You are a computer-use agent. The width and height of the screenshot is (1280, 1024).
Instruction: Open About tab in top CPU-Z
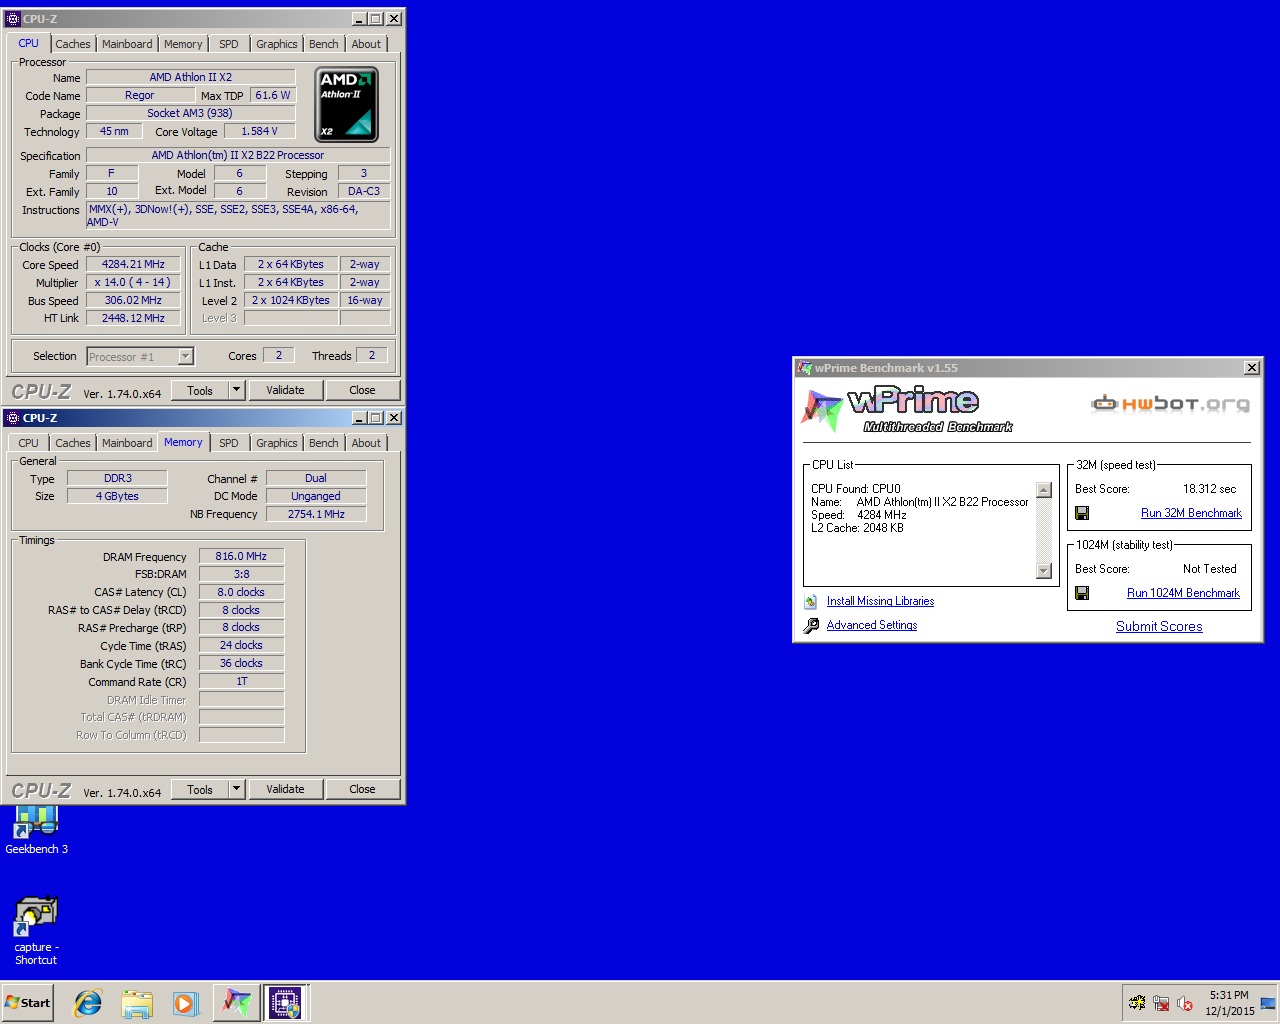click(x=366, y=44)
